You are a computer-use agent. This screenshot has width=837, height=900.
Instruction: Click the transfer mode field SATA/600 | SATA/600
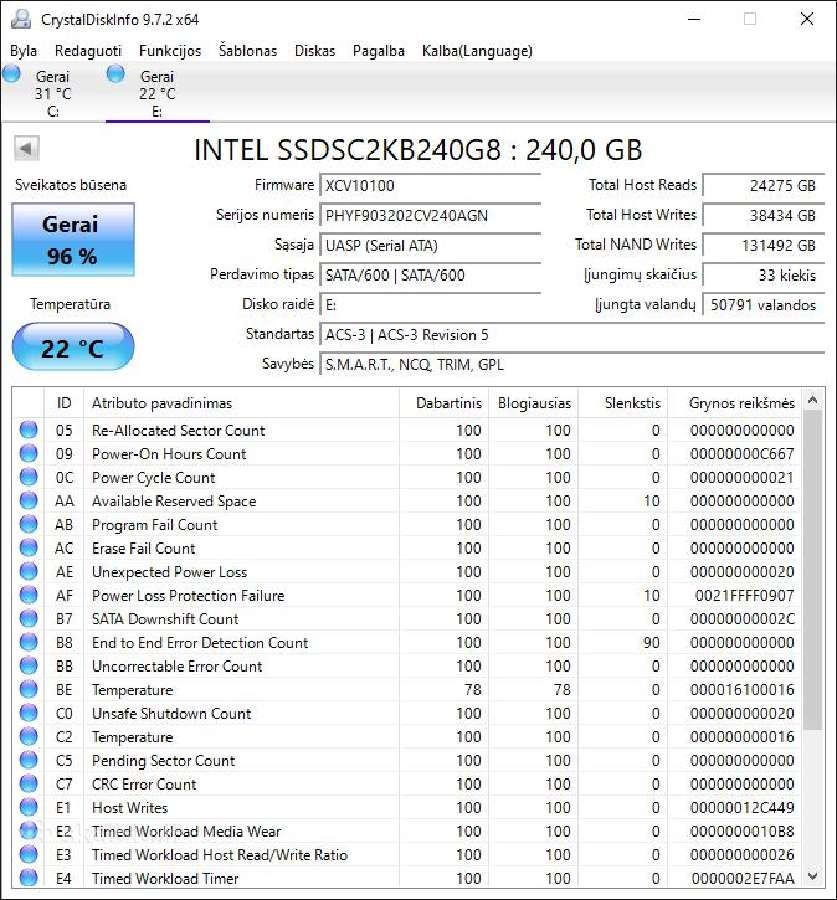[x=430, y=275]
